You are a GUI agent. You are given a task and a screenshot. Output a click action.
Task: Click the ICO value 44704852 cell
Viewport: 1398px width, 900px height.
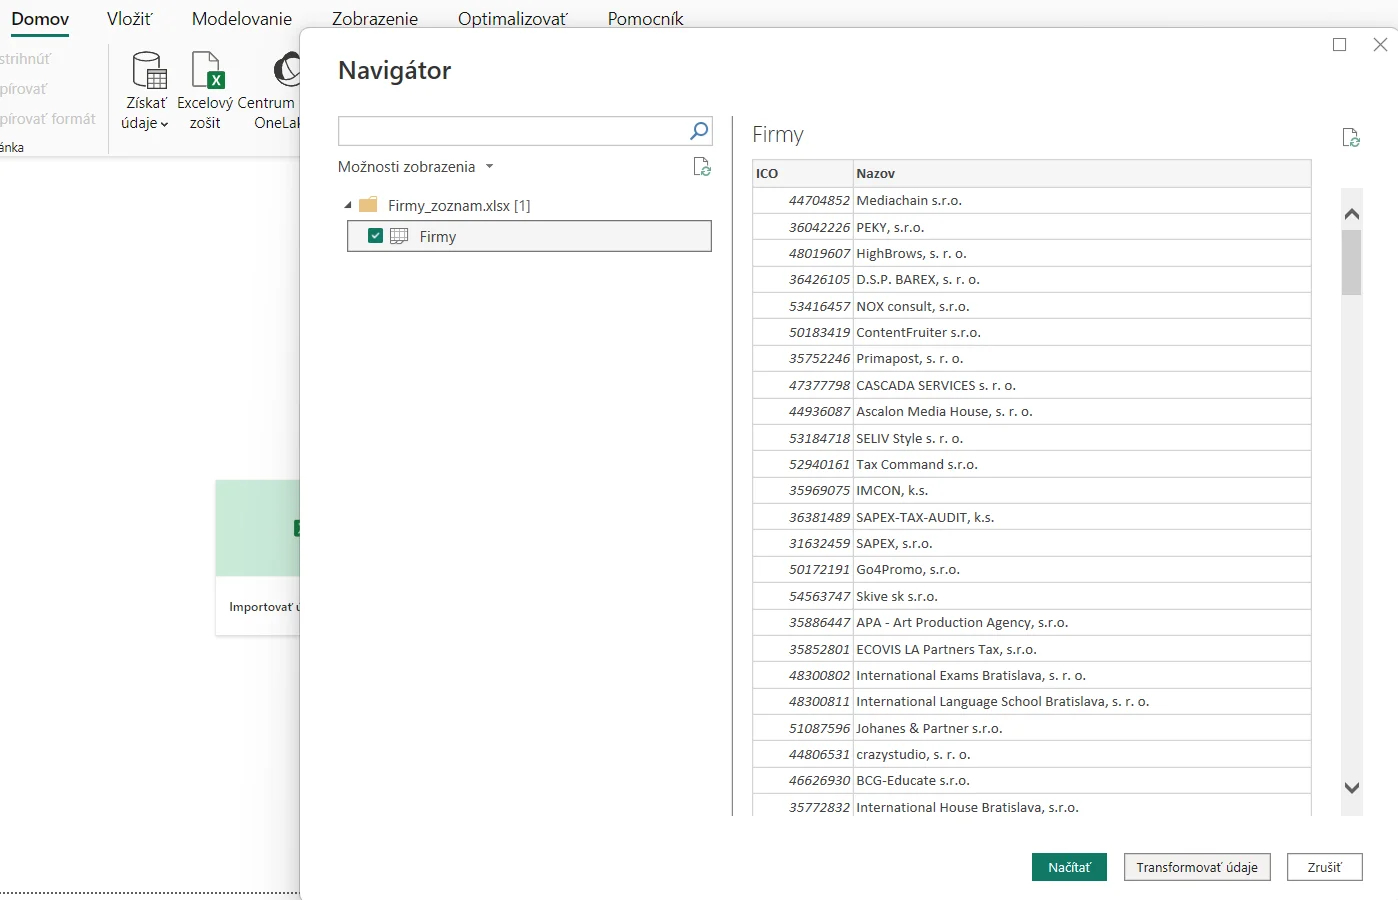click(x=803, y=200)
